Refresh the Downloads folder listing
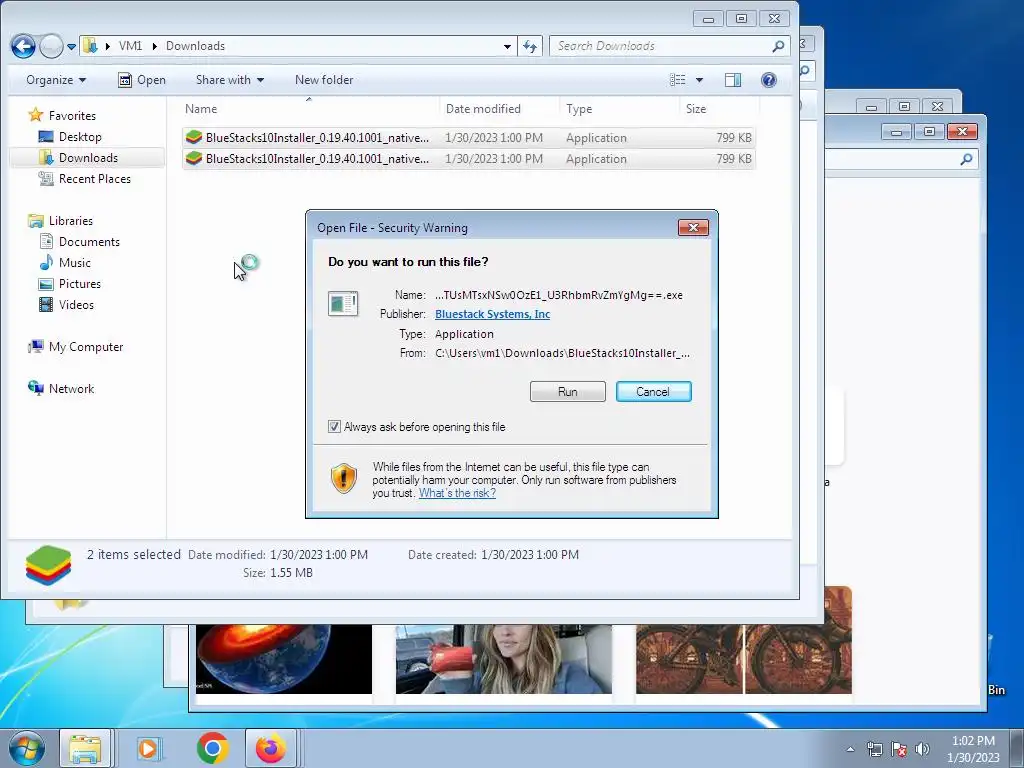1024x768 pixels. point(530,46)
